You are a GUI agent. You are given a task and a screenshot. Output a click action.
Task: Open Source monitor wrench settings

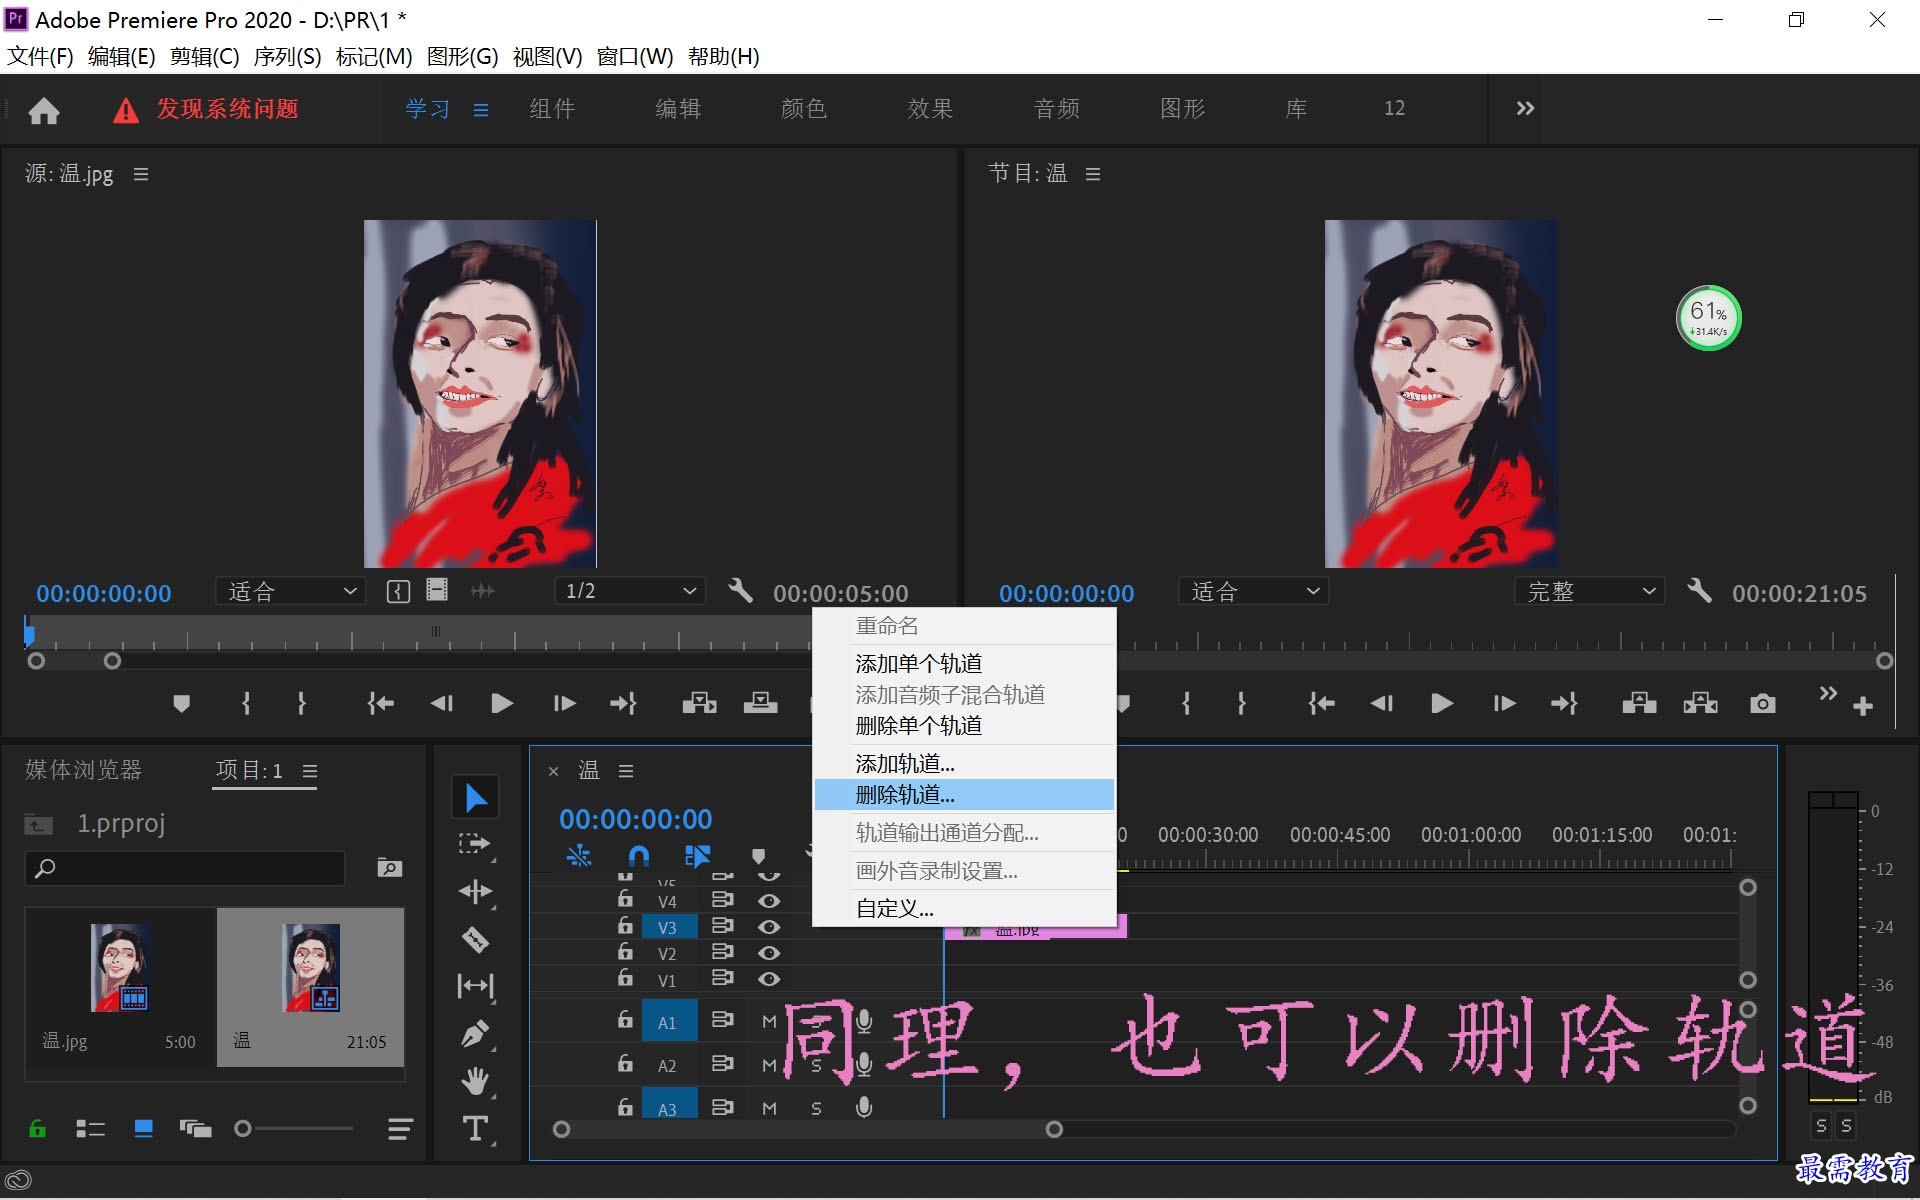click(x=740, y=591)
